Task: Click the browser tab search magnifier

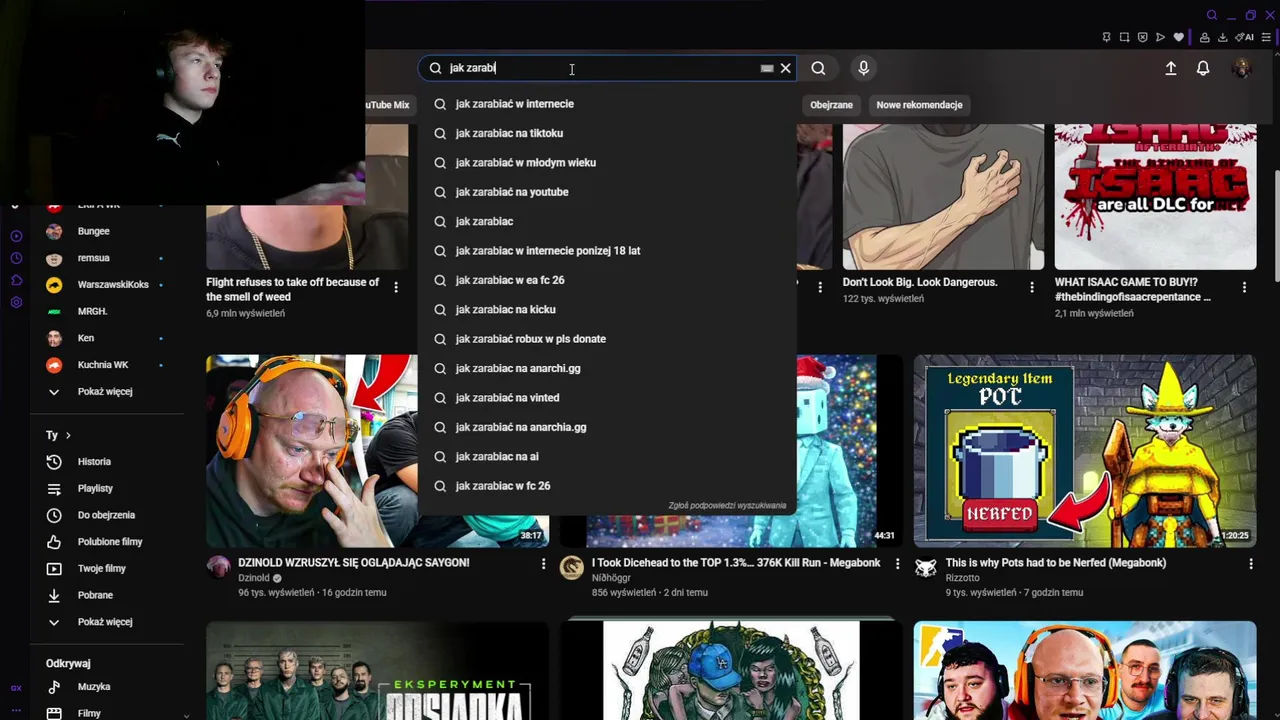Action: point(1212,15)
